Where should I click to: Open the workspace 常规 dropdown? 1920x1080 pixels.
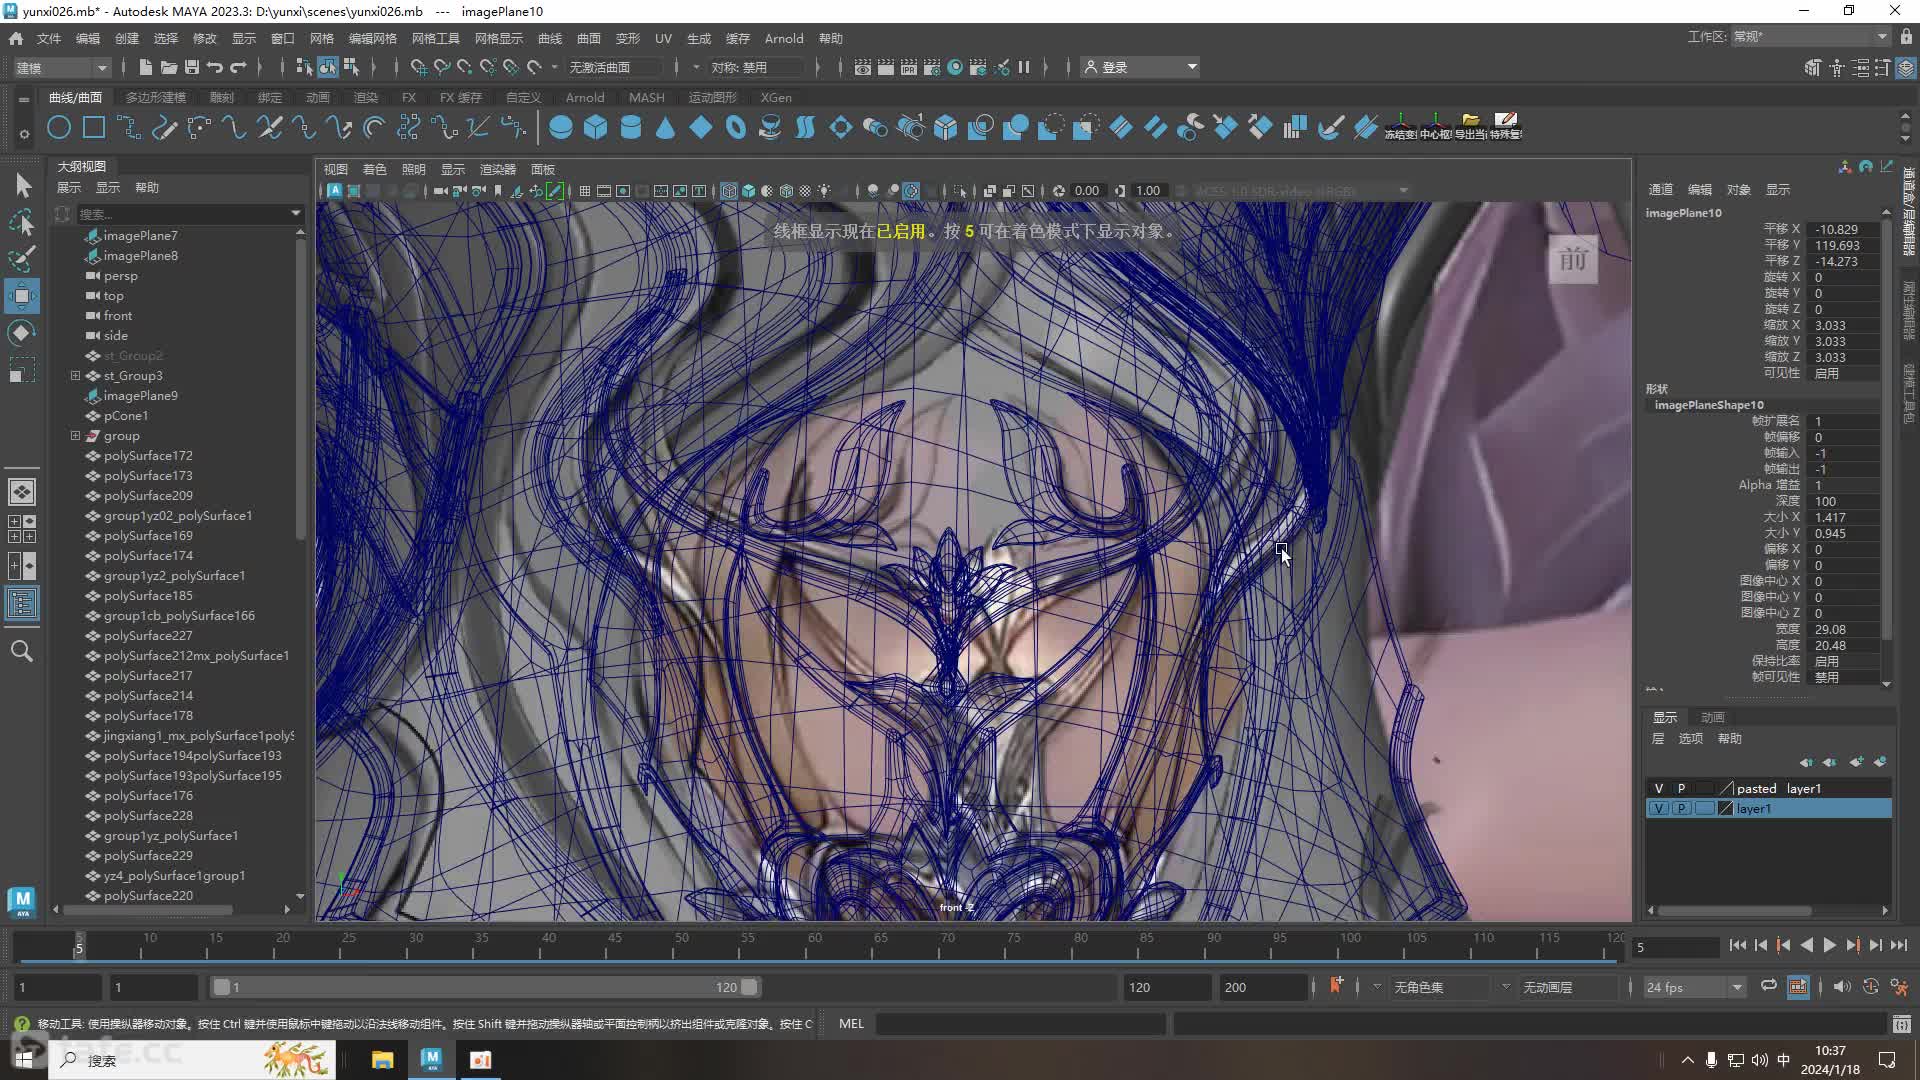1810,37
